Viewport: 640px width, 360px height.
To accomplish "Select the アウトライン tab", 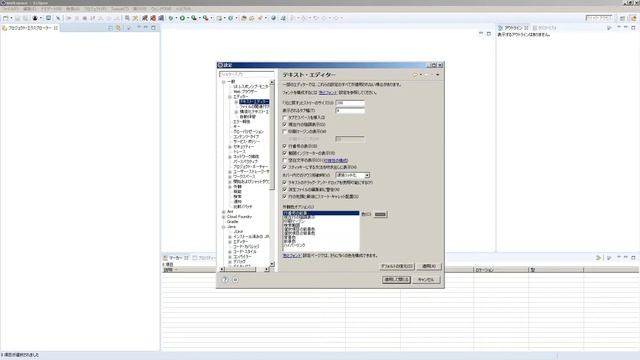I will point(513,28).
